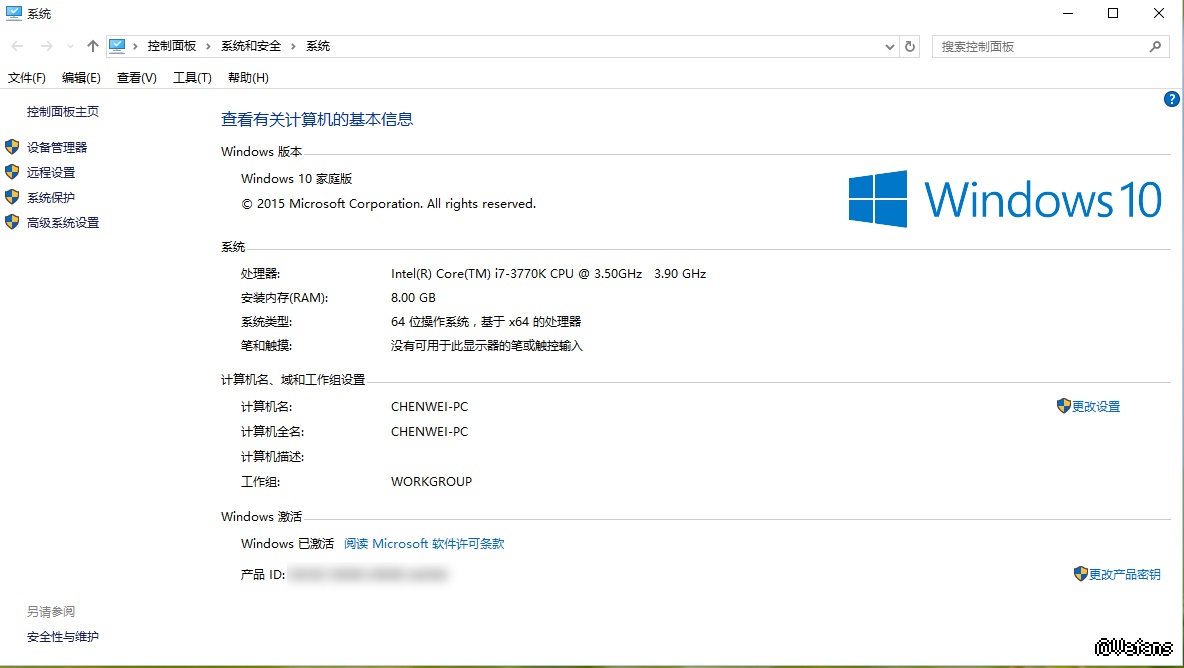Viewport: 1184px width, 668px height.
Task: Open the 编辑(E) menu
Action: coord(81,78)
